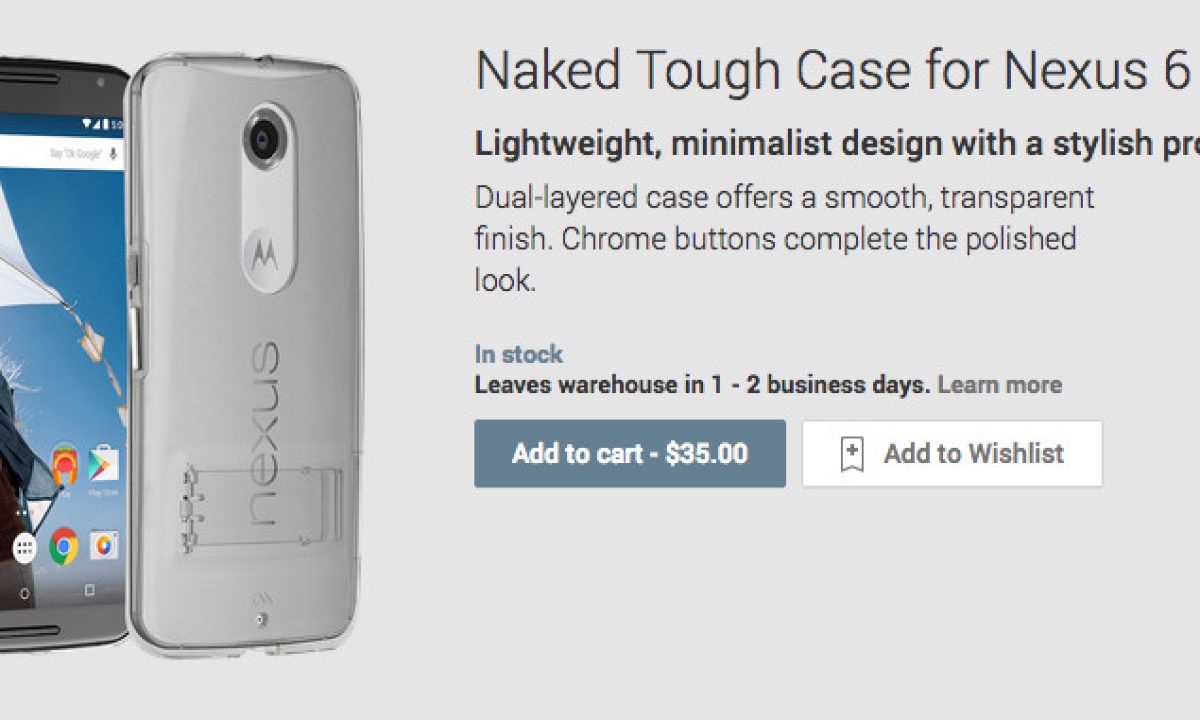Open the app drawer icon on the phone dock

pos(24,547)
